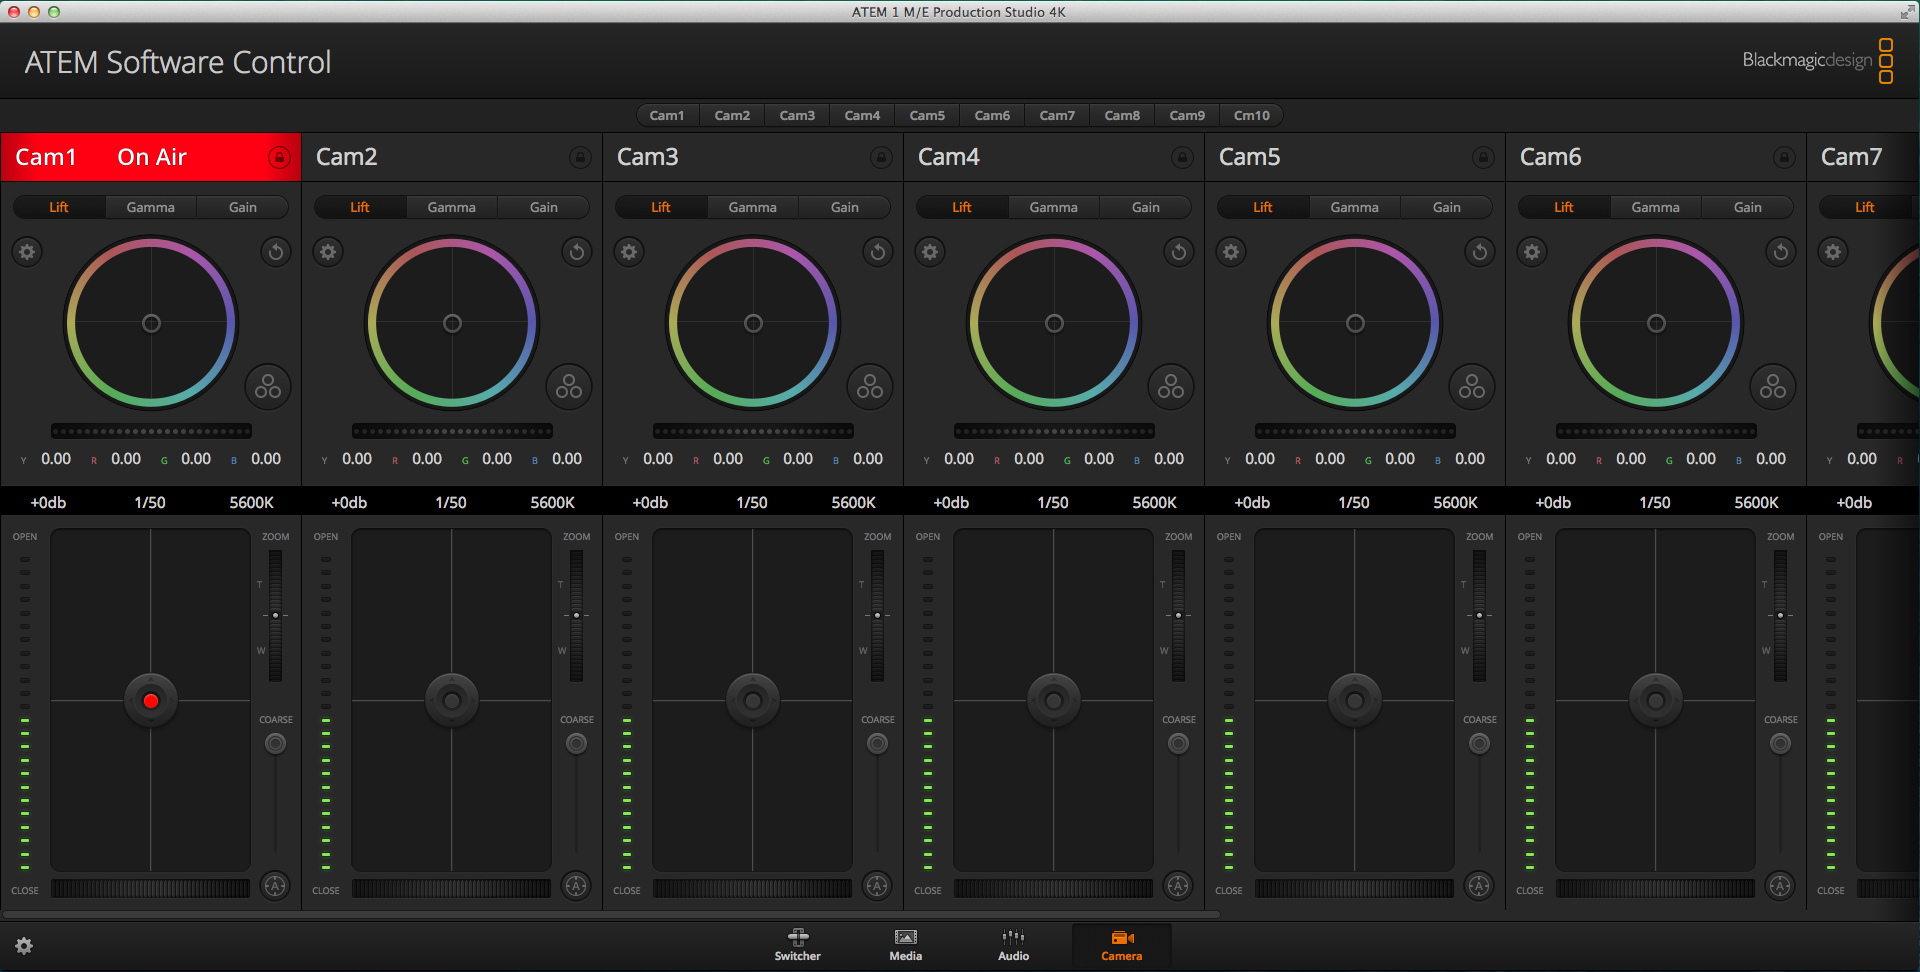This screenshot has width=1920, height=972.
Task: Click Cam3 color balance three-circles icon
Action: pos(870,387)
